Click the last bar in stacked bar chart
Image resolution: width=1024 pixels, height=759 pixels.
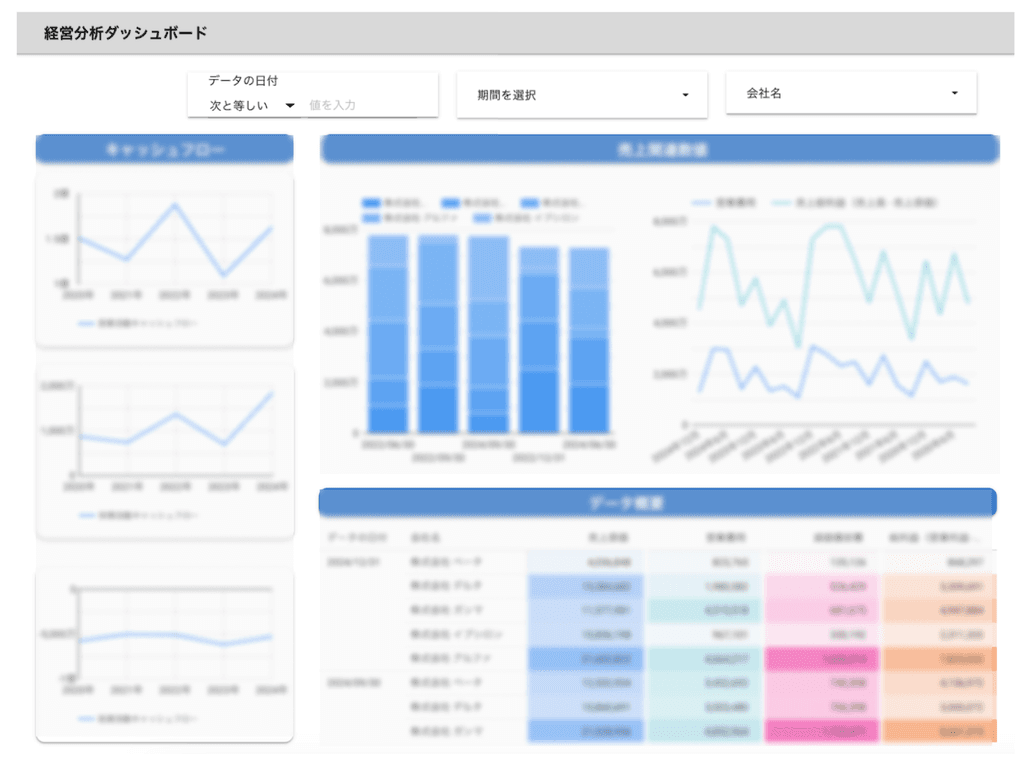pos(589,340)
